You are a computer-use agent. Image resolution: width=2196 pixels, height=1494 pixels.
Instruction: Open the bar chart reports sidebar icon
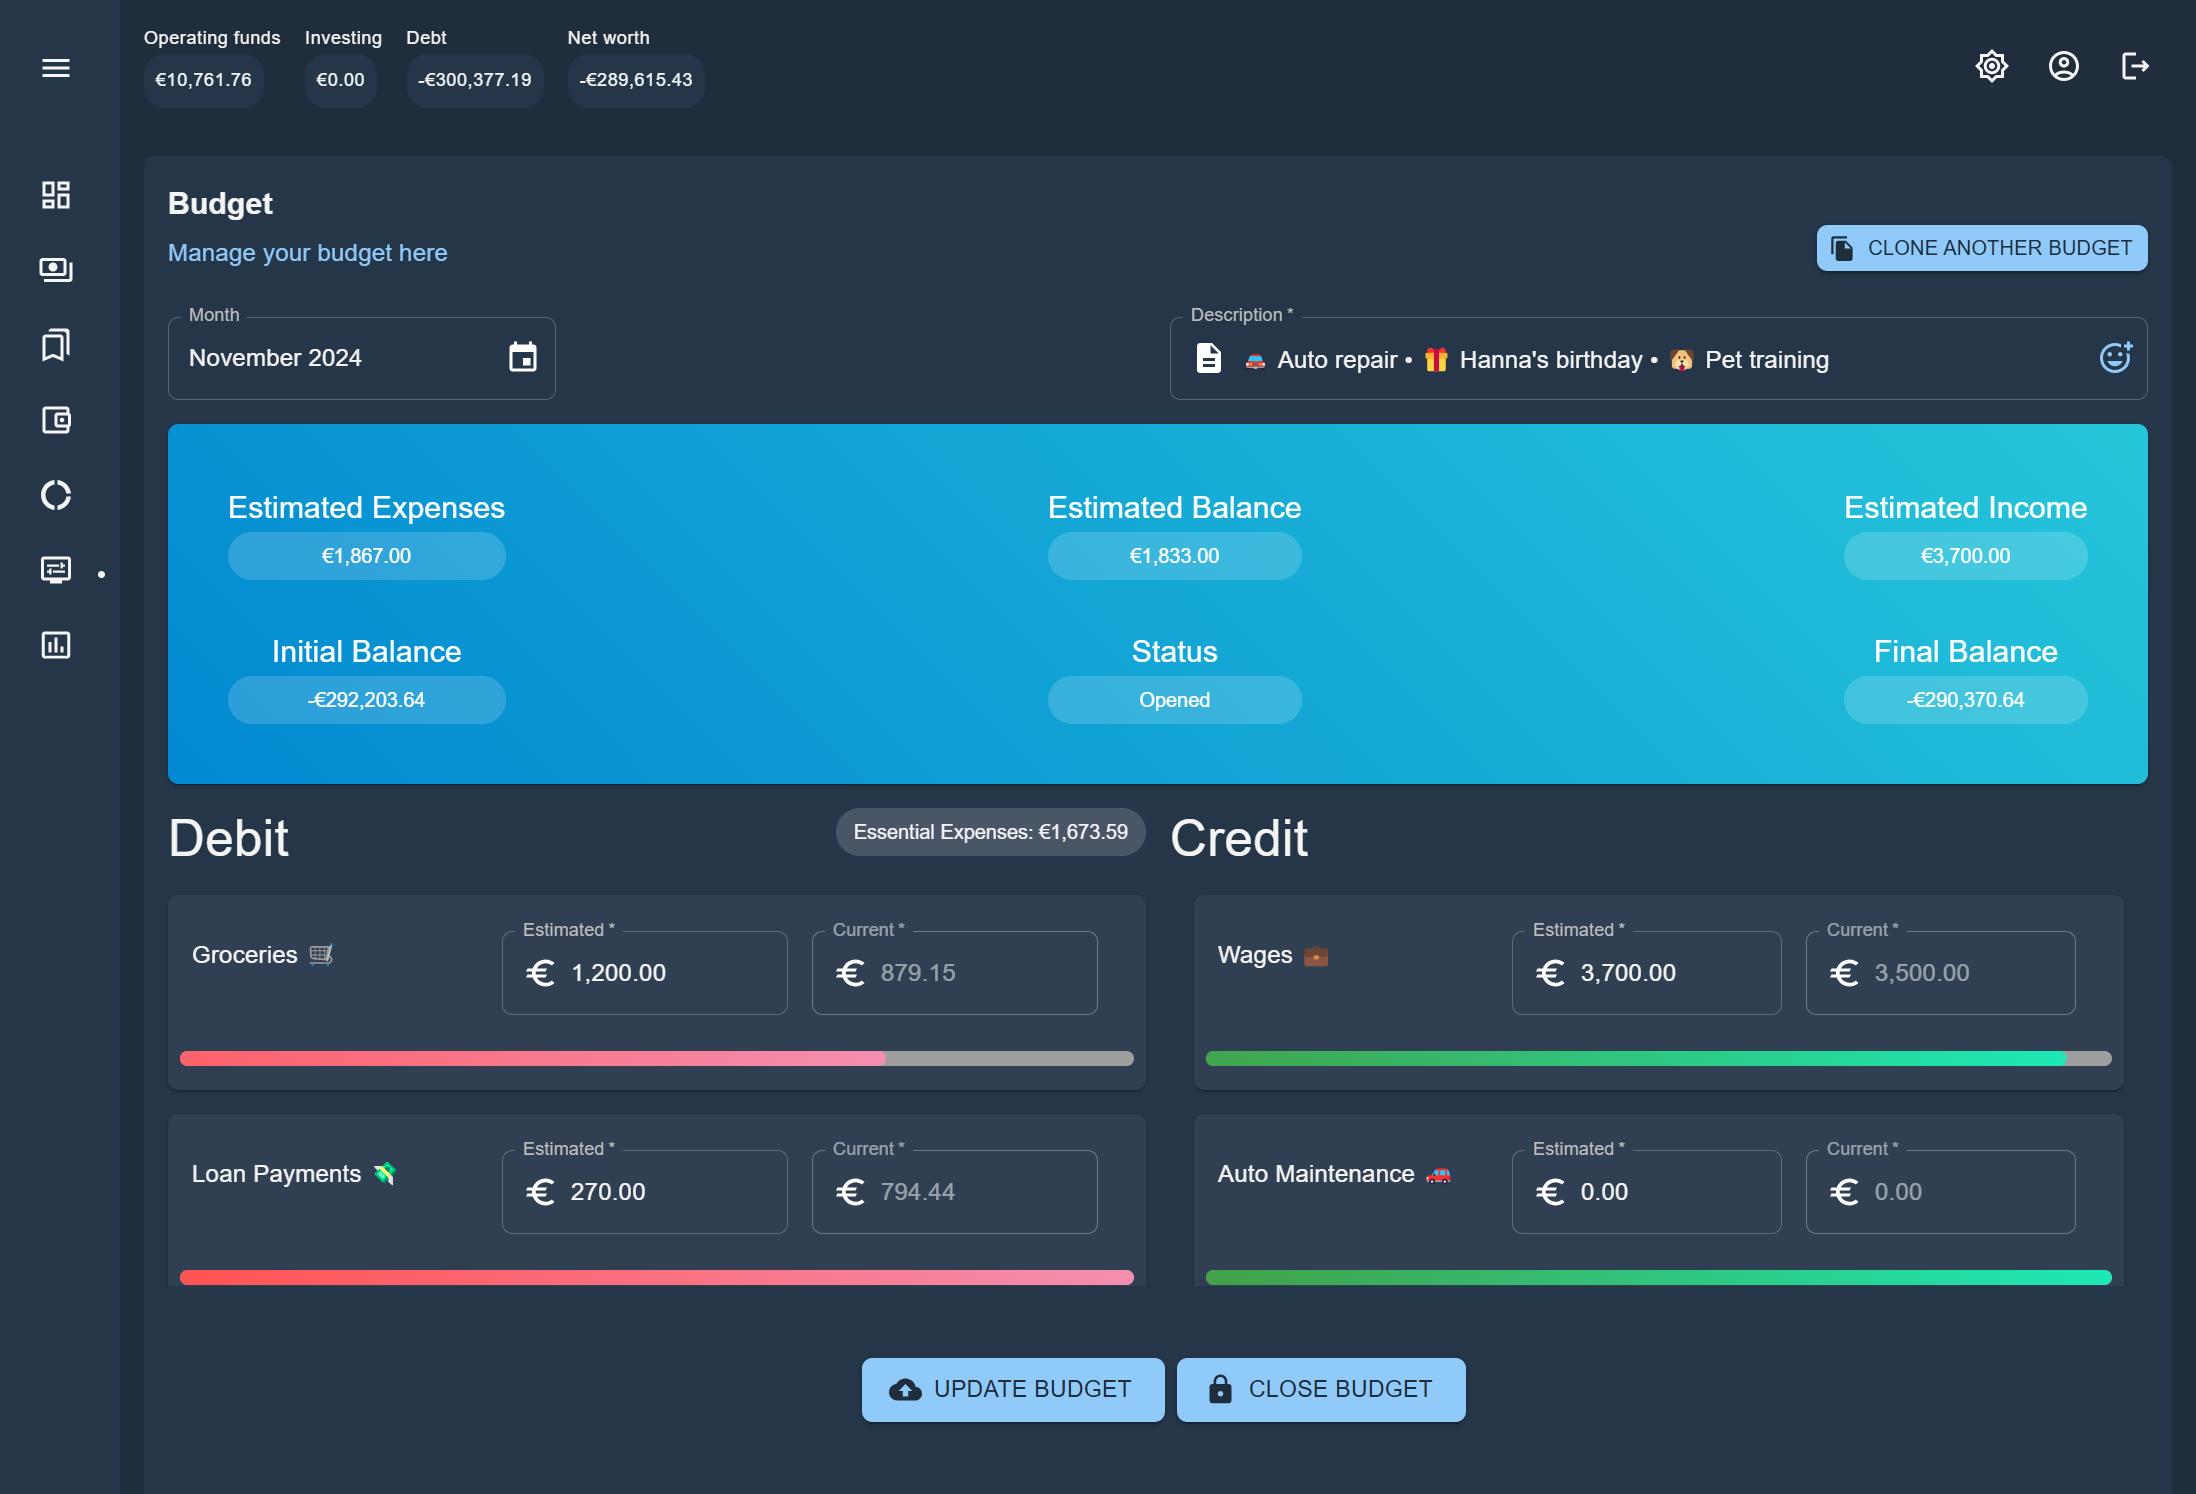56,645
